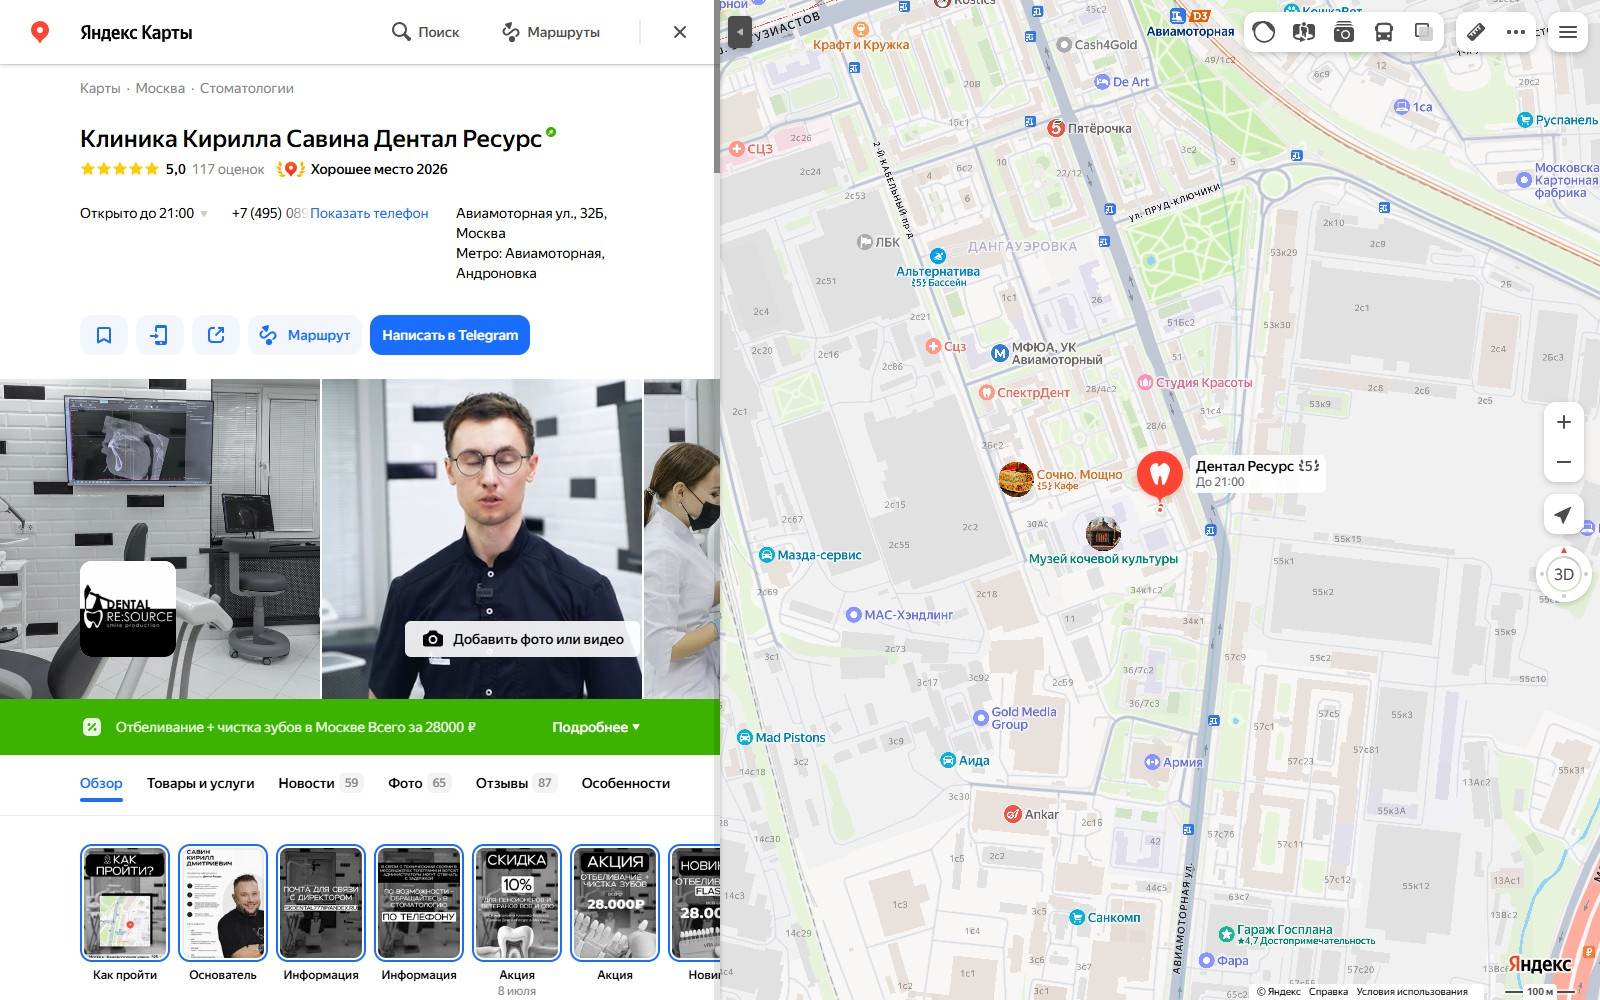Open the 117 оценок ratings link
The image size is (1600, 1000).
[x=228, y=169]
